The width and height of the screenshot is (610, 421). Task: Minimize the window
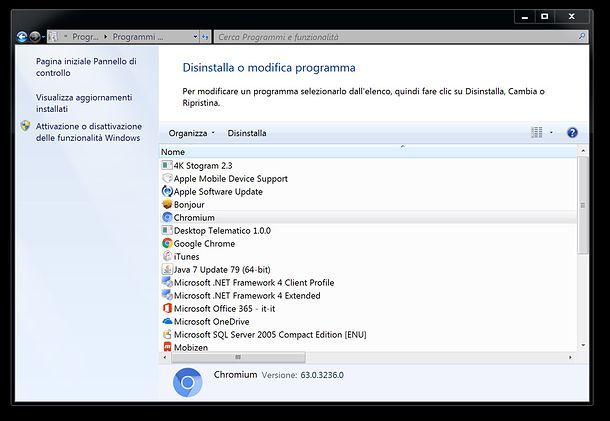pyautogui.click(x=525, y=16)
